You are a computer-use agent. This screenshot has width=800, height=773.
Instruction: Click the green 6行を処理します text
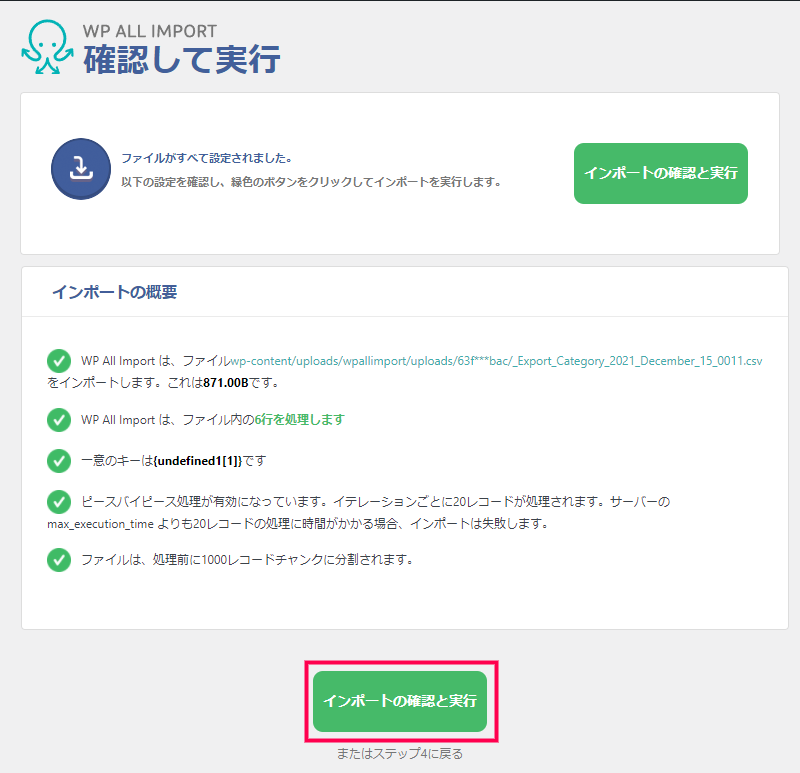click(x=300, y=420)
